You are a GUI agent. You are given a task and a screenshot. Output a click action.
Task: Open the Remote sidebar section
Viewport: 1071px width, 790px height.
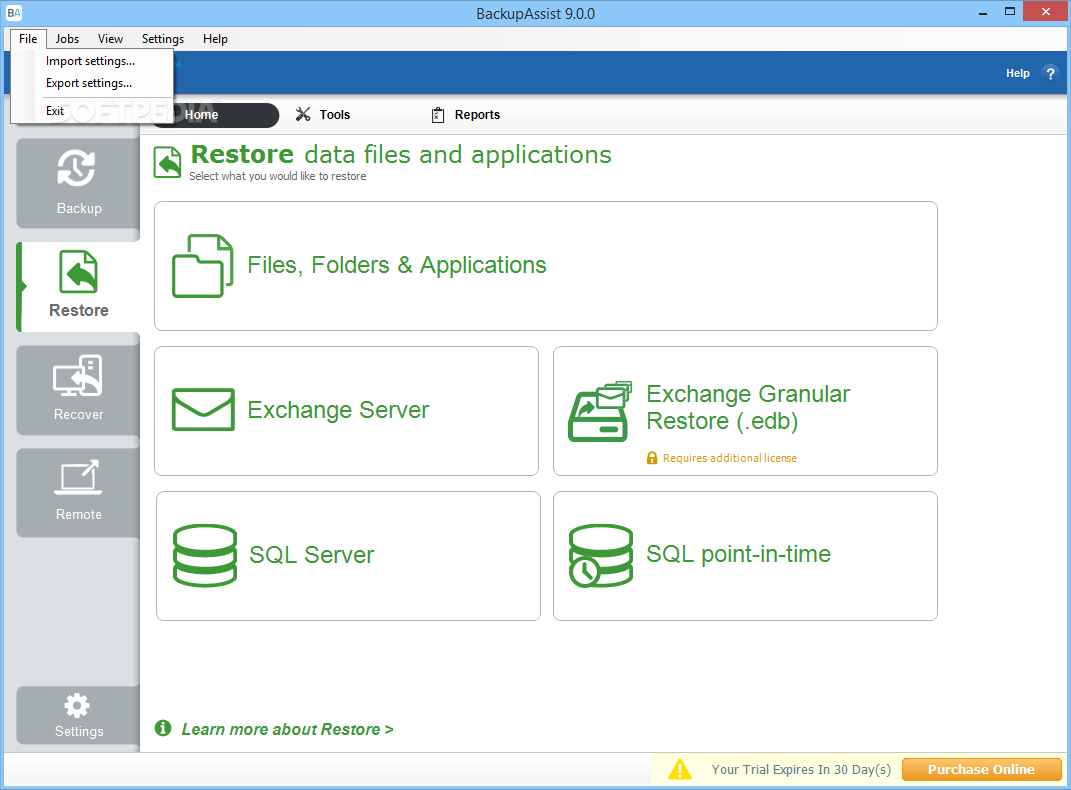click(78, 492)
